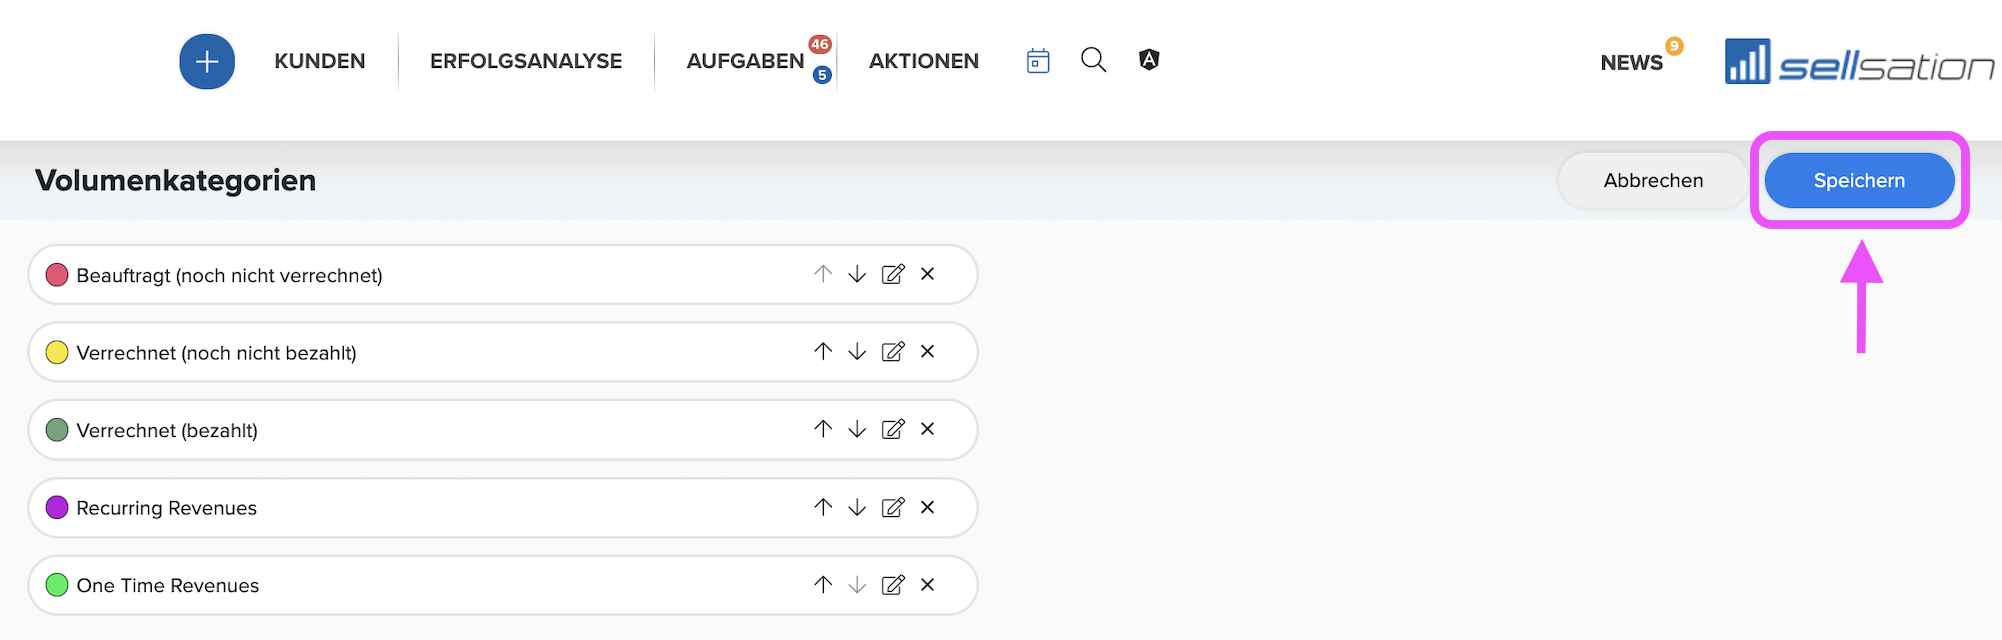Screen dimensions: 2002x640
Task: Move One Time Revenues up with arrow
Action: click(823, 585)
